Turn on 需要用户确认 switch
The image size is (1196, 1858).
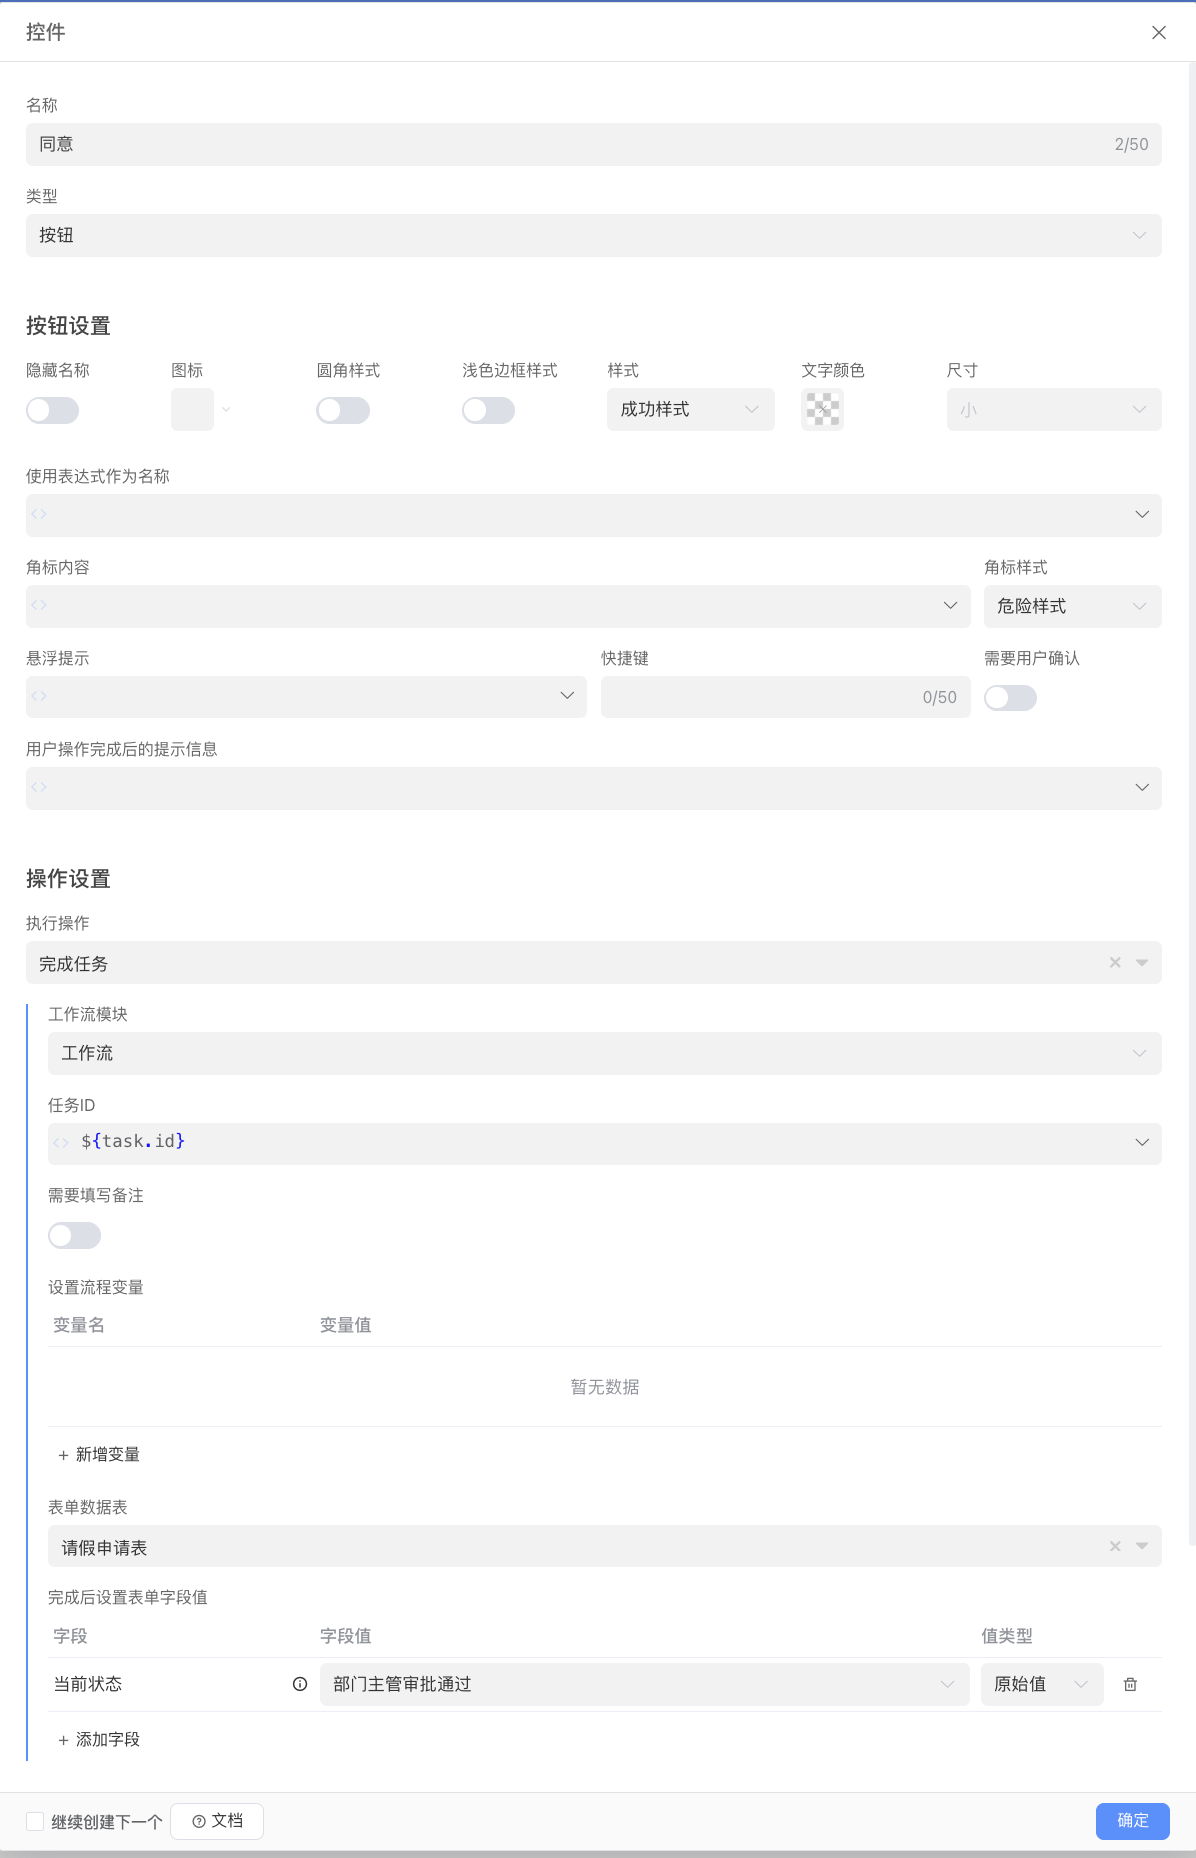pyautogui.click(x=1010, y=698)
